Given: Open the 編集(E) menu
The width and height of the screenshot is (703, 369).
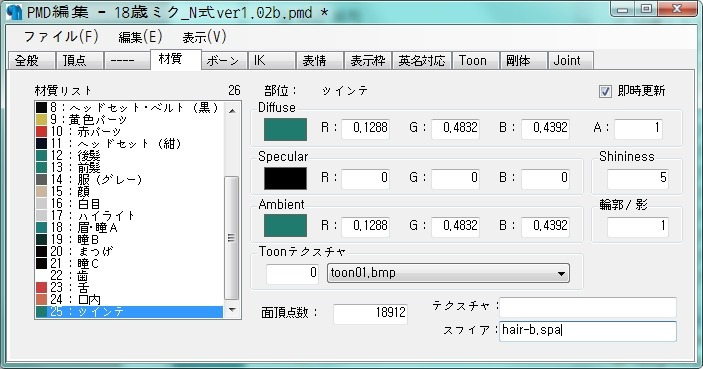Looking at the screenshot, I should click(x=140, y=37).
